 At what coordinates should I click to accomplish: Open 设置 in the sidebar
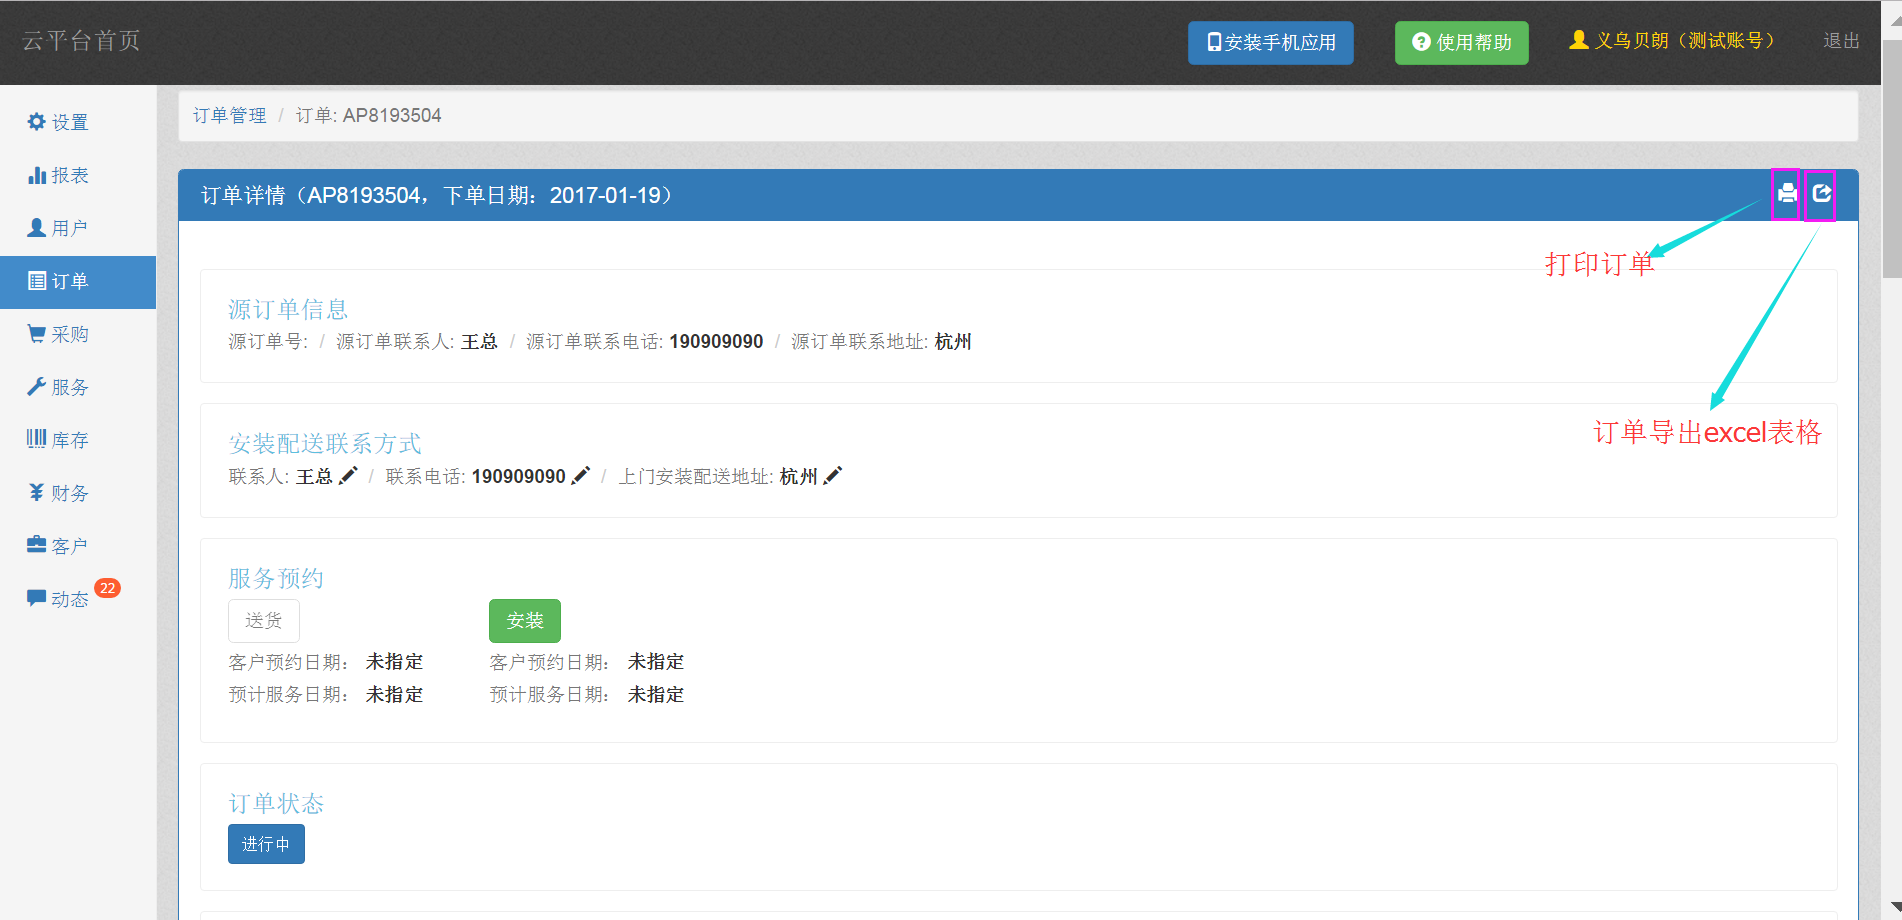point(58,122)
